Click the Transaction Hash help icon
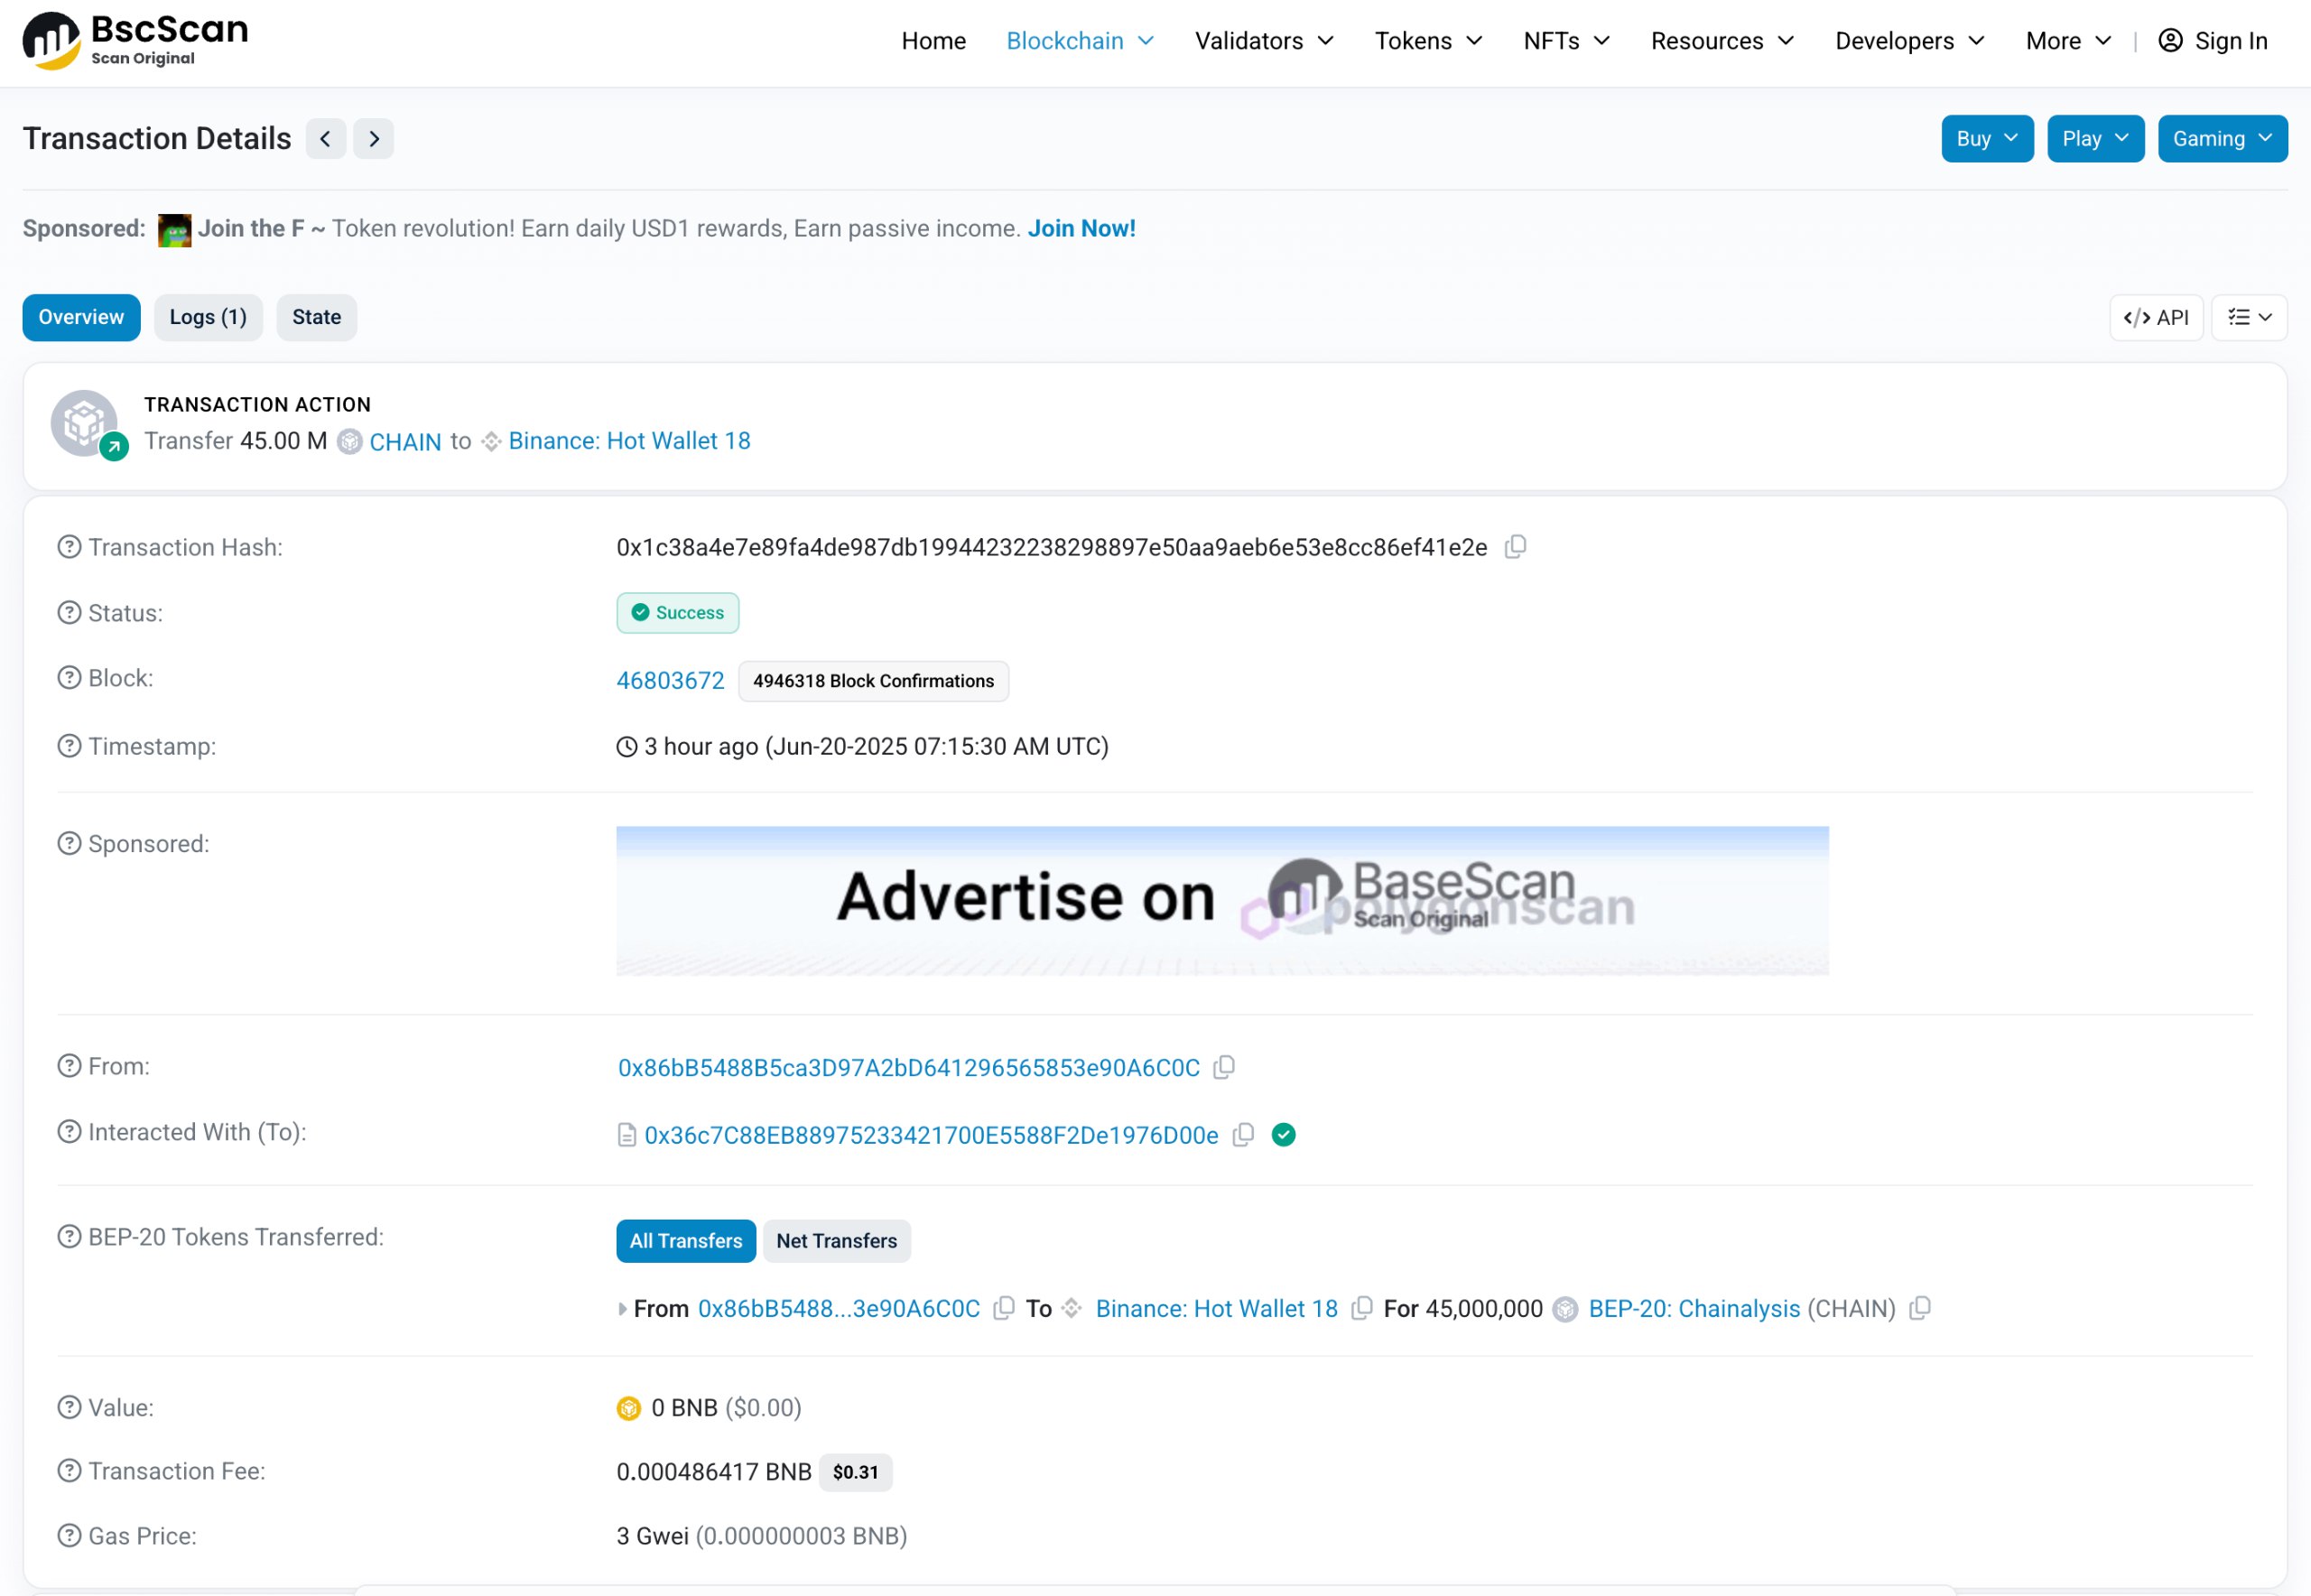Viewport: 2311px width, 1596px height. click(69, 547)
